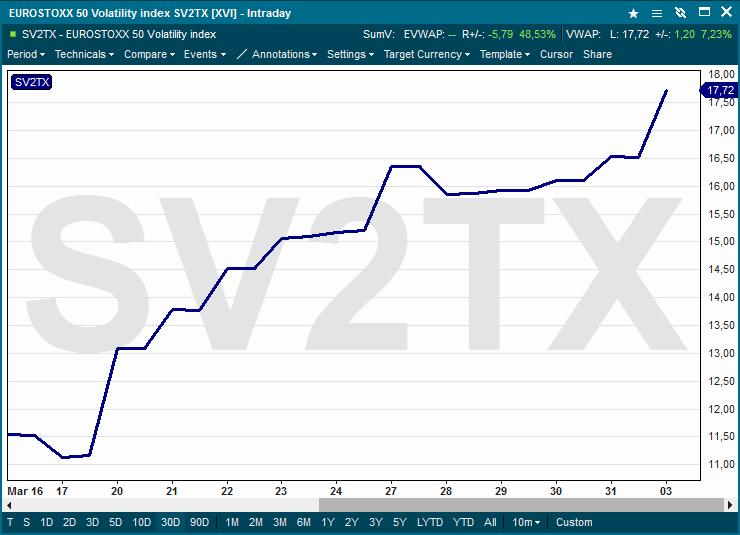
Task: Select the LYTD range
Action: click(x=430, y=522)
